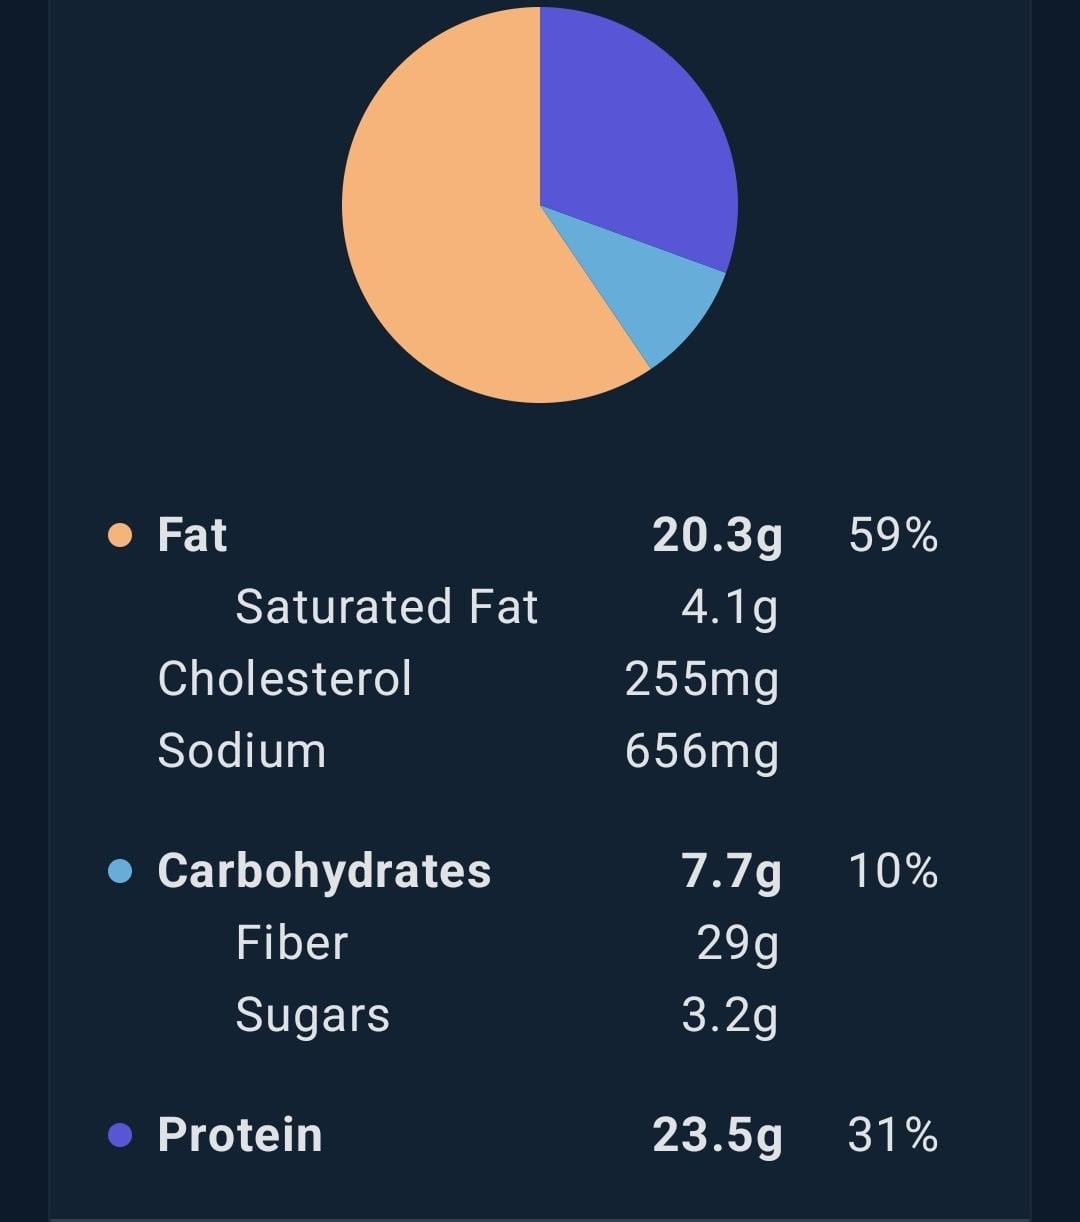The image size is (1080, 1222).
Task: Tap the 20.3g fat value
Action: (717, 536)
